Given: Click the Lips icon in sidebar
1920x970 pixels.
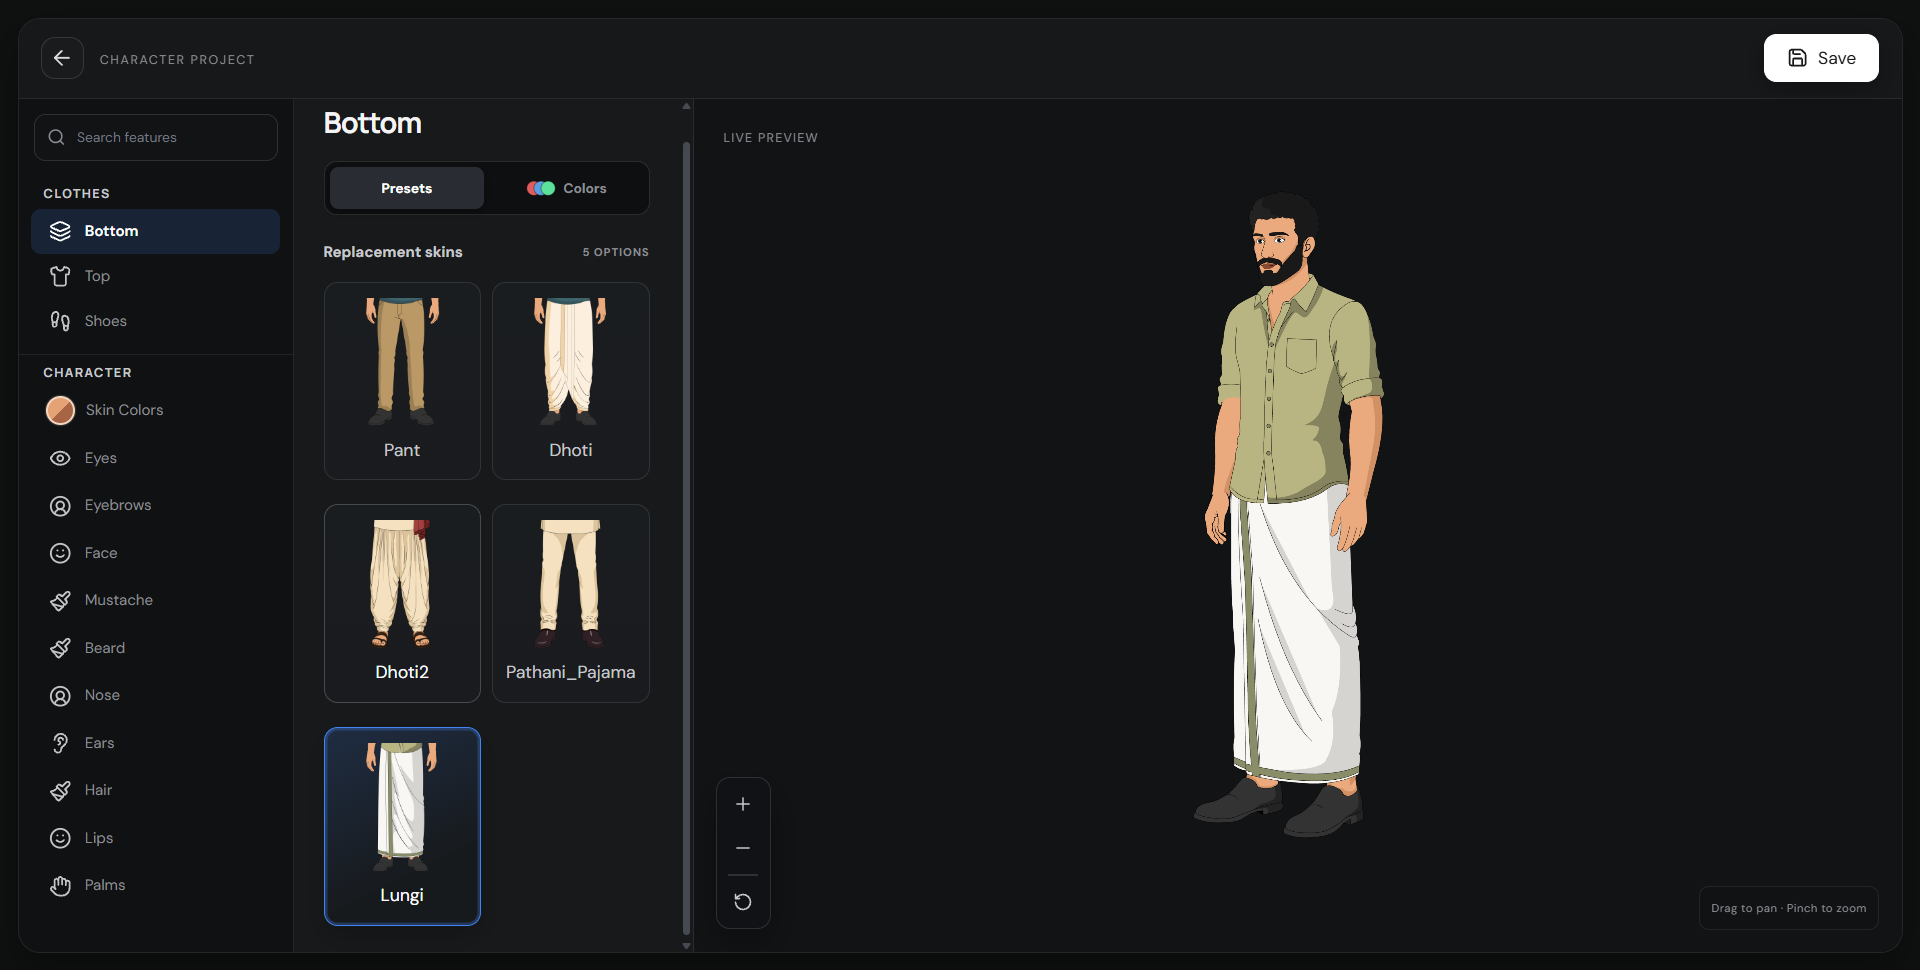Looking at the screenshot, I should click(60, 838).
